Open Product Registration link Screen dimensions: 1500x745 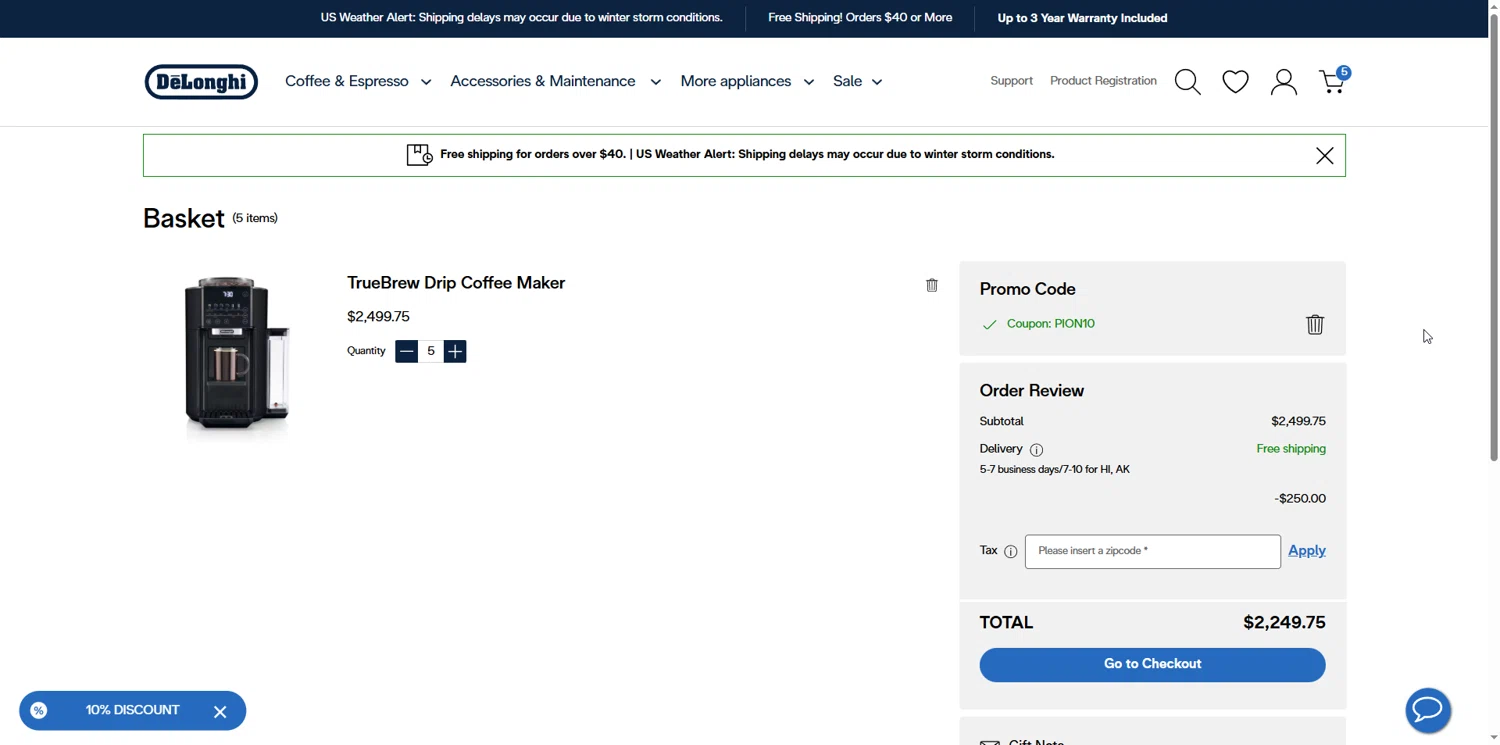click(x=1103, y=81)
